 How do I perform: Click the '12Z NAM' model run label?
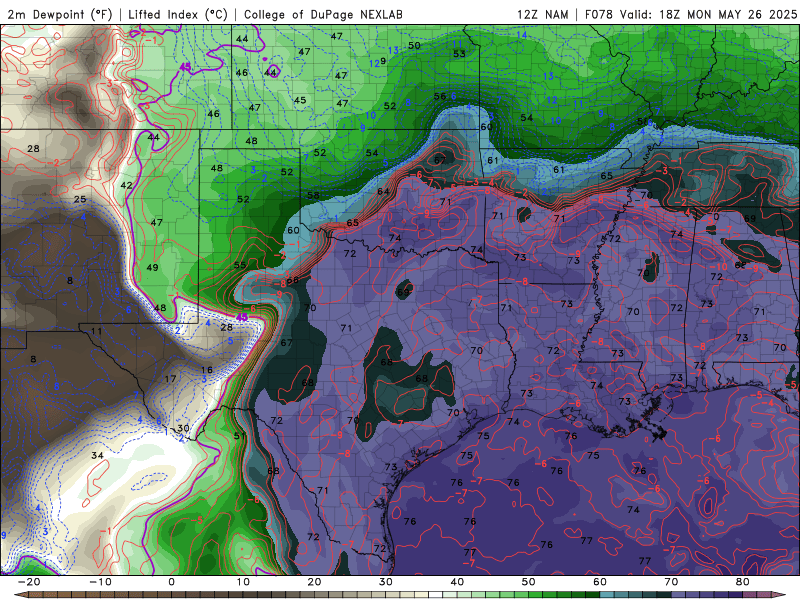point(542,14)
